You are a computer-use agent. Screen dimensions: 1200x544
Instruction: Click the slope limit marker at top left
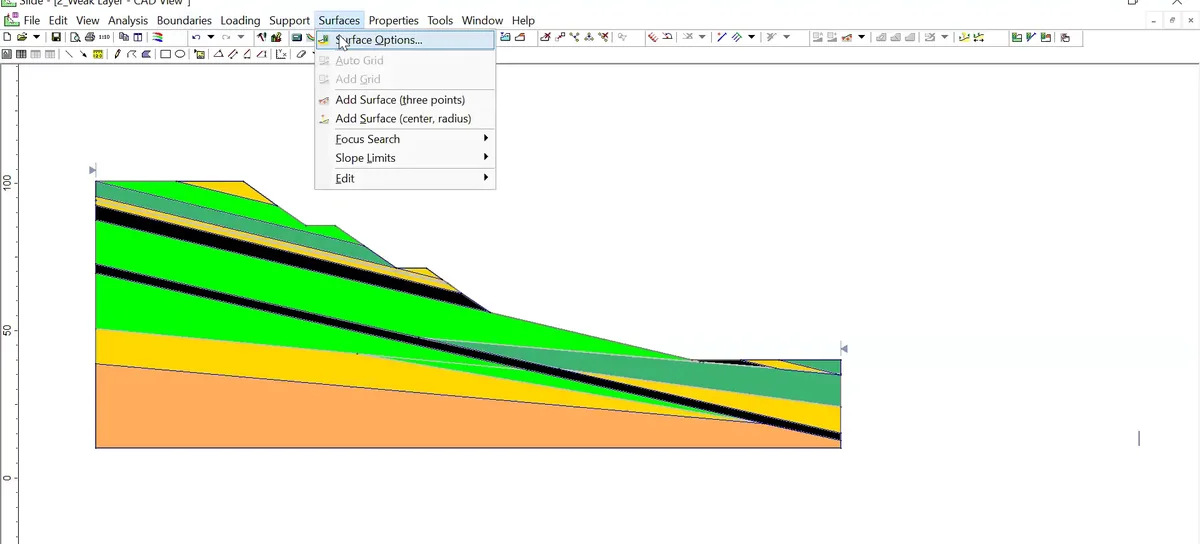click(x=93, y=170)
